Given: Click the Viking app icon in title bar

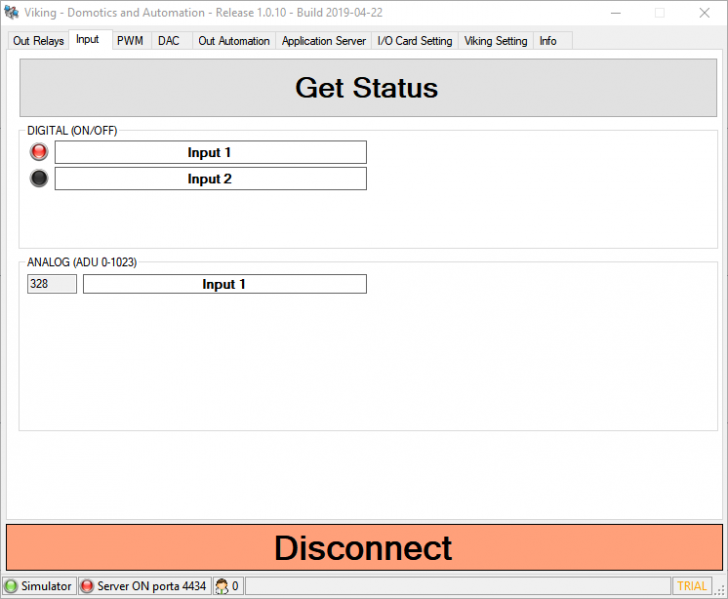Looking at the screenshot, I should pos(12,12).
